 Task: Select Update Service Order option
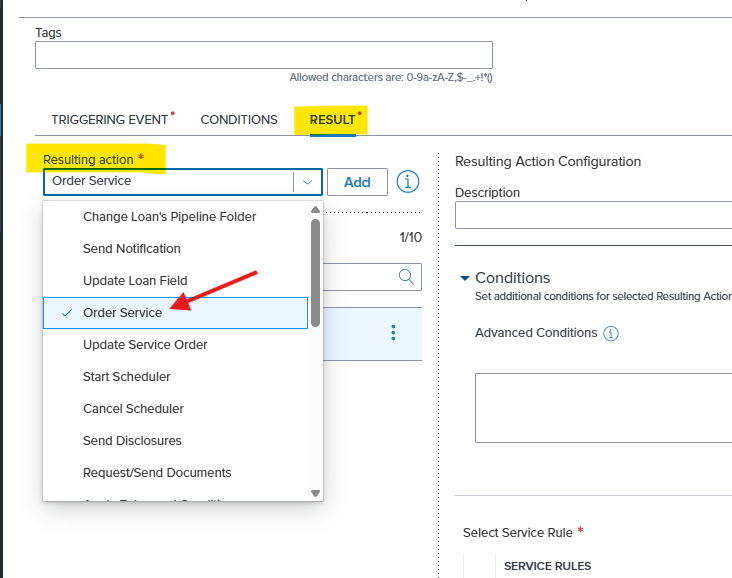176,345
